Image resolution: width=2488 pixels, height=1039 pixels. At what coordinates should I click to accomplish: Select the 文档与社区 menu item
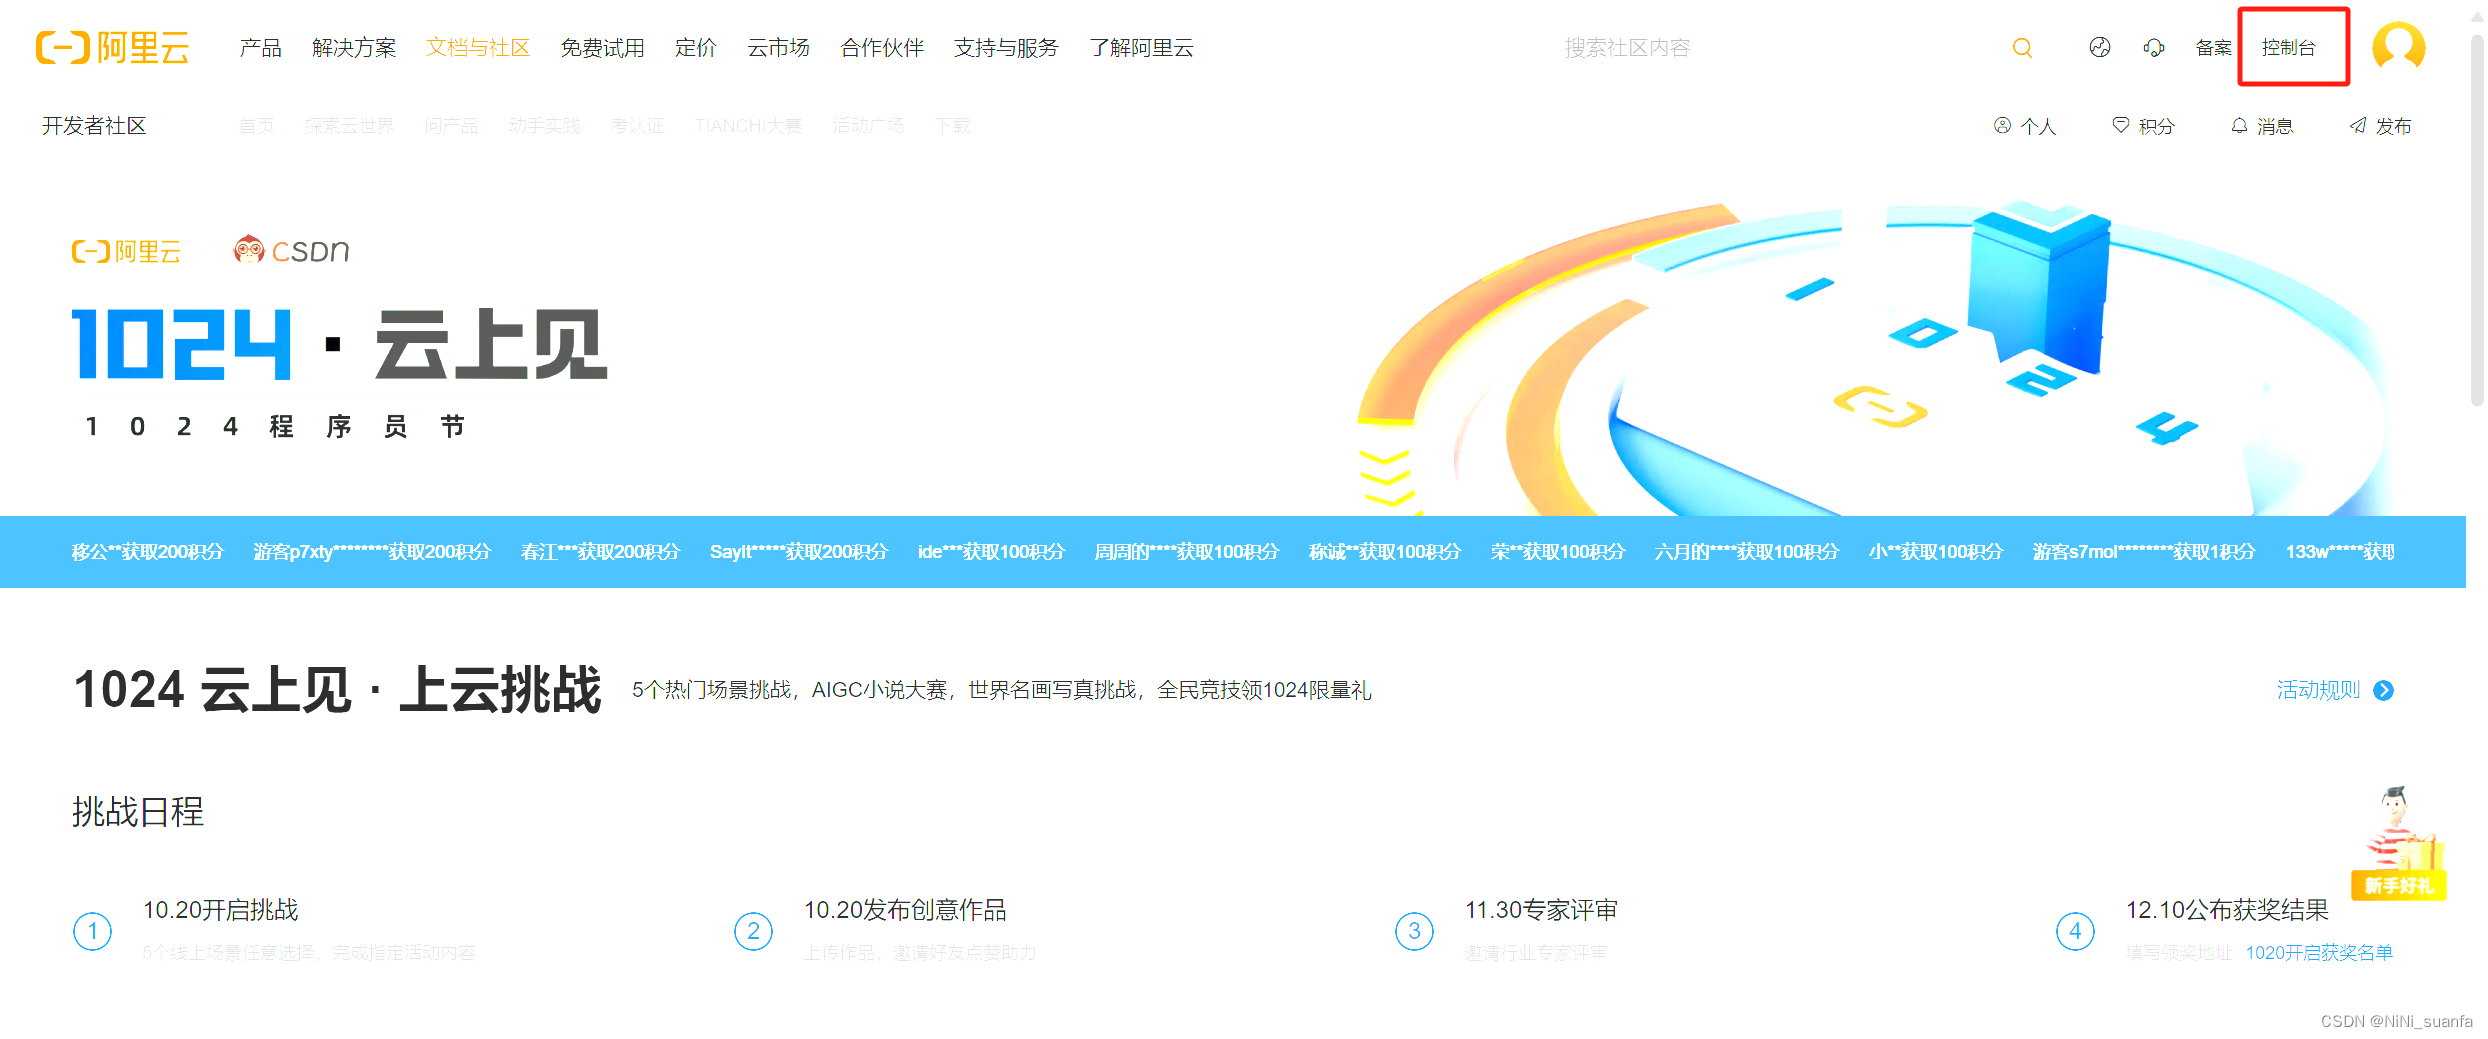tap(478, 47)
